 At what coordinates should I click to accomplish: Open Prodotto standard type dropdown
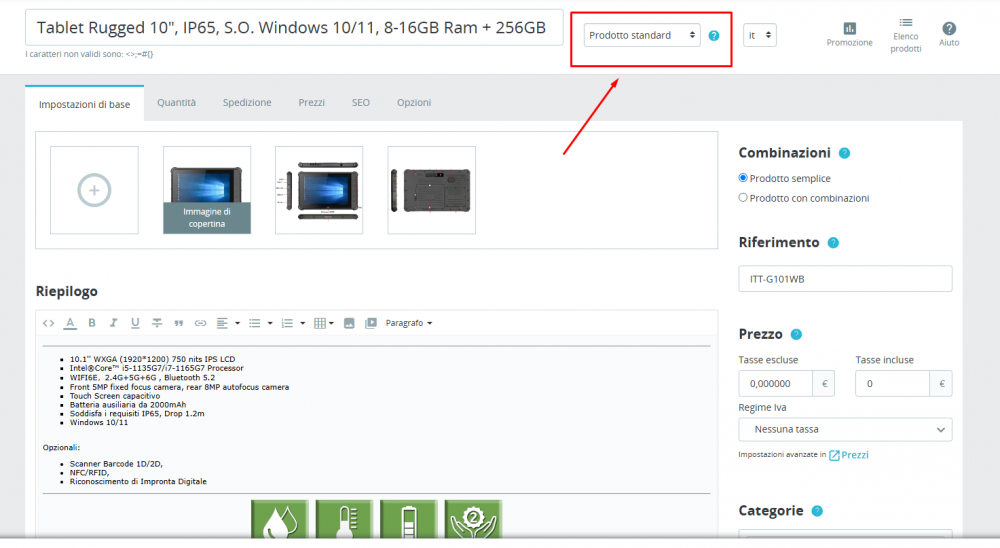point(642,35)
